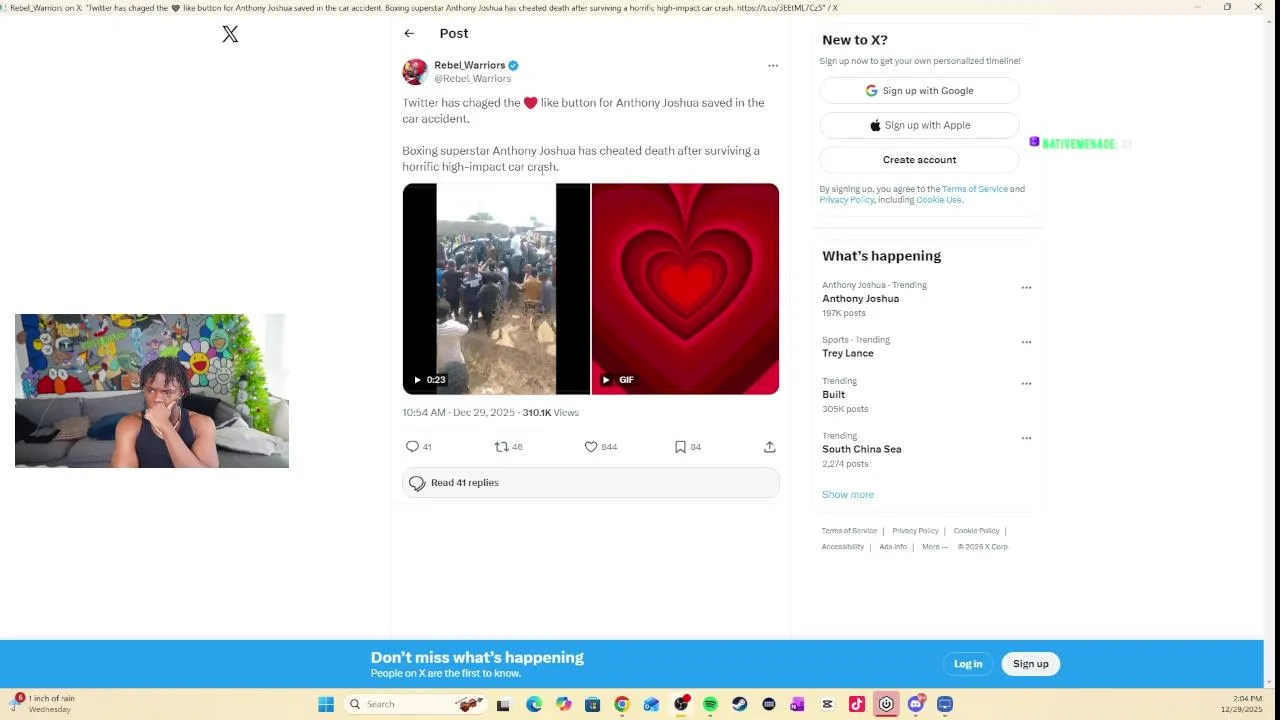The height and width of the screenshot is (720, 1280).
Task: Read 41 replies
Action: [x=591, y=483]
